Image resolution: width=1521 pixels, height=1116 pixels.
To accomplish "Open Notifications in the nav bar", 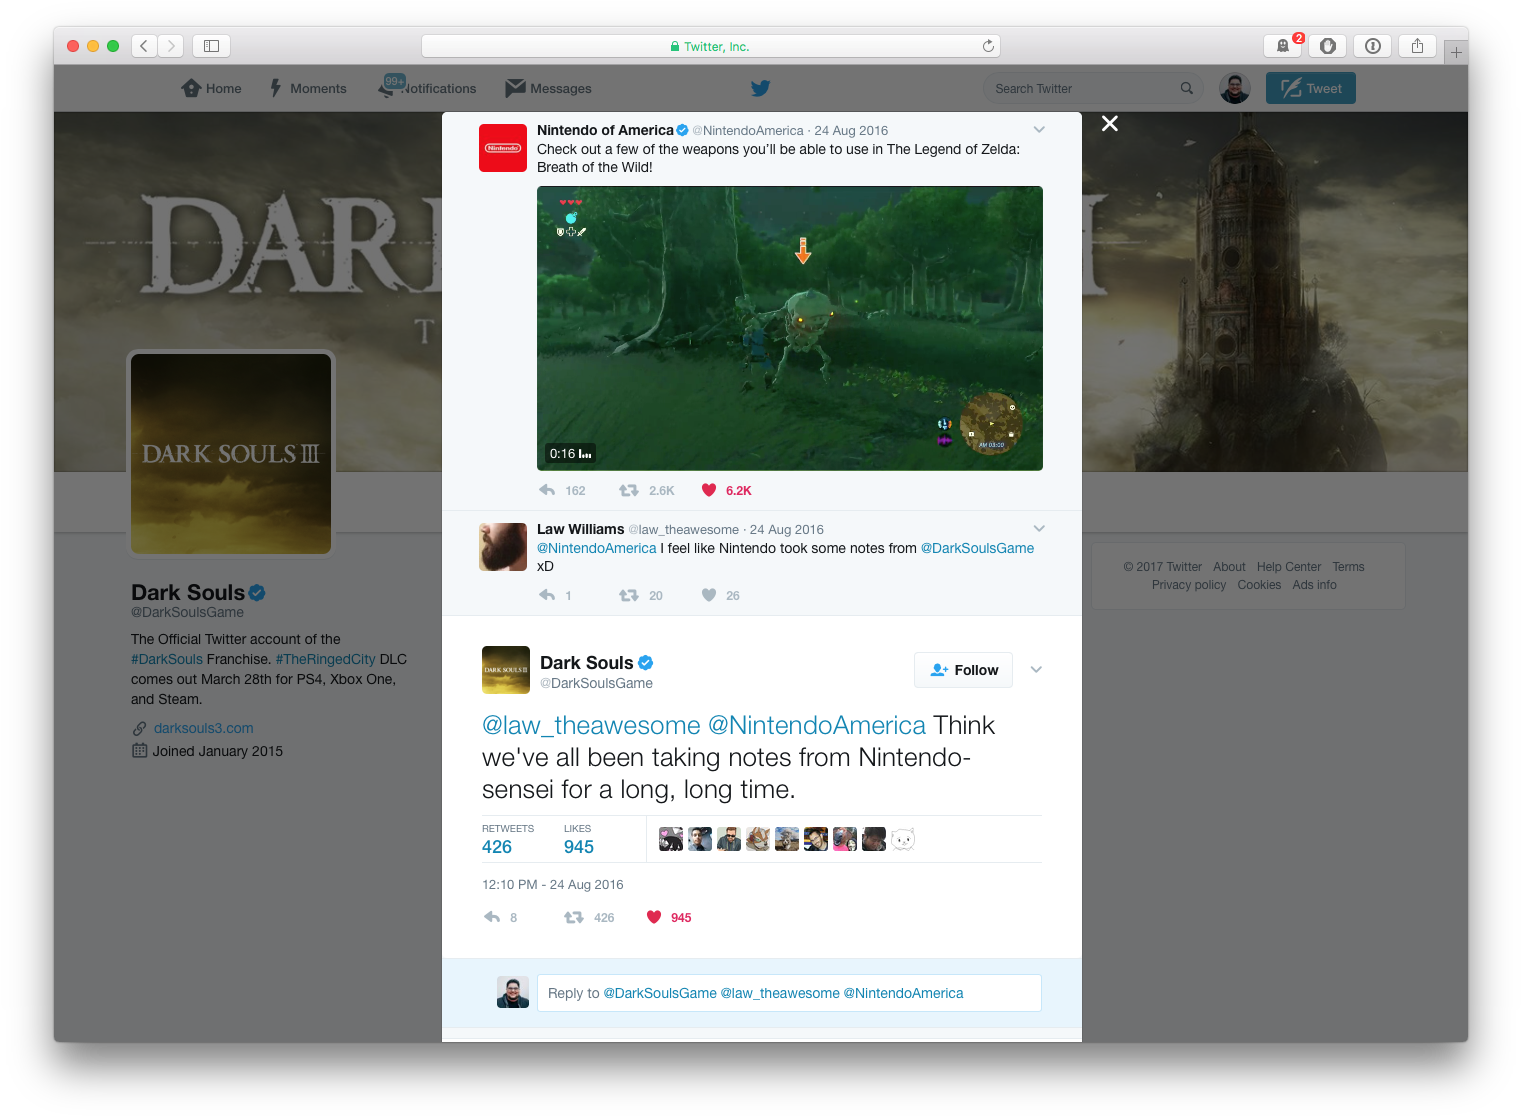I will pos(428,88).
